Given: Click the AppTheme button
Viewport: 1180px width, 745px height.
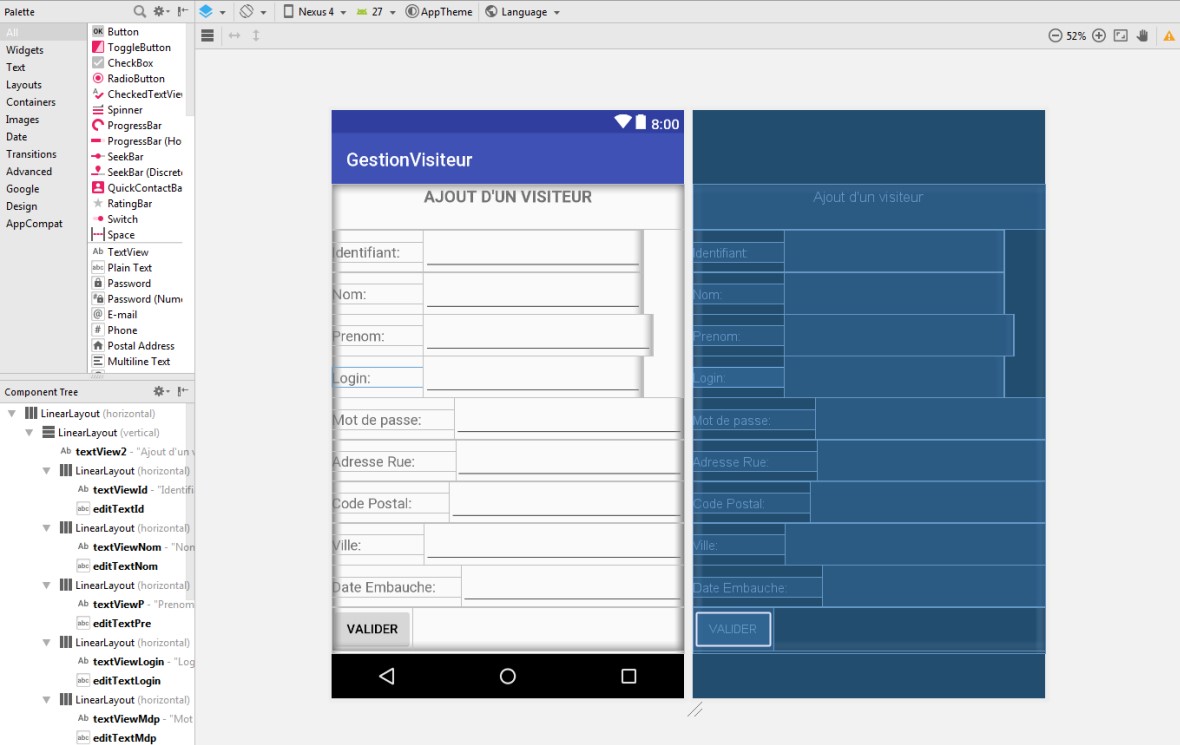Looking at the screenshot, I should pyautogui.click(x=440, y=12).
